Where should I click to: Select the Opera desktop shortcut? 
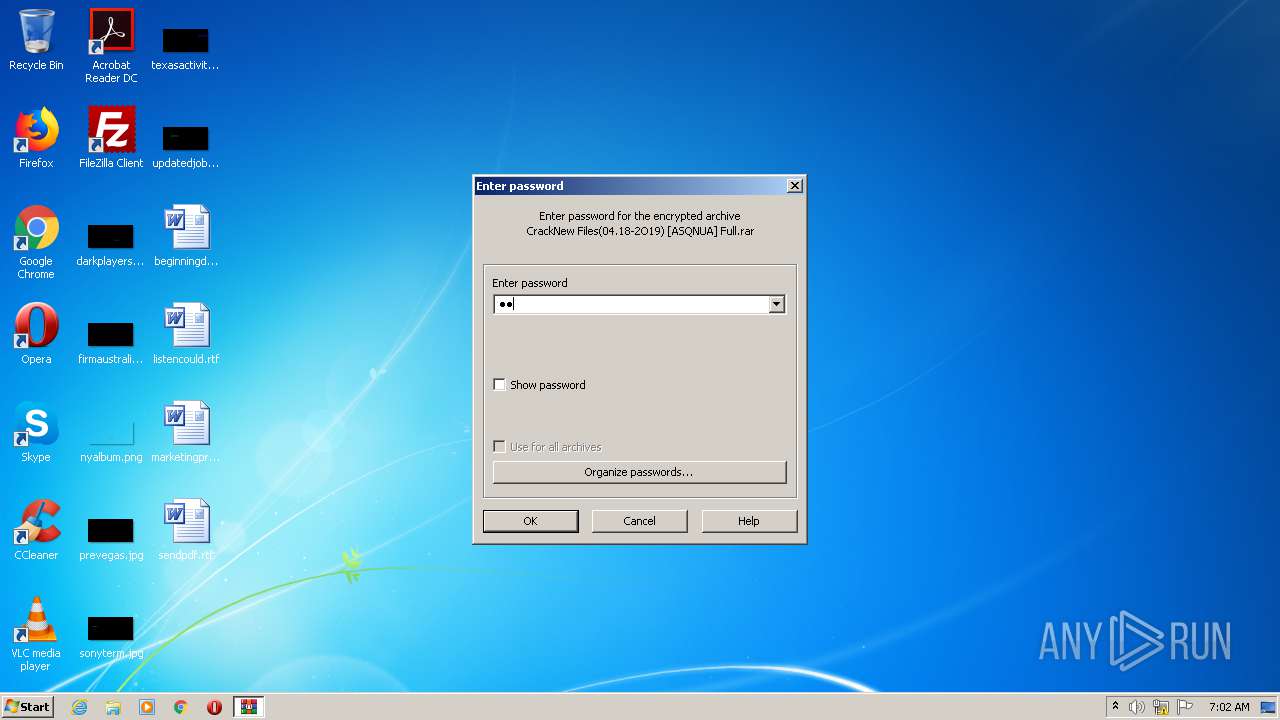click(36, 334)
